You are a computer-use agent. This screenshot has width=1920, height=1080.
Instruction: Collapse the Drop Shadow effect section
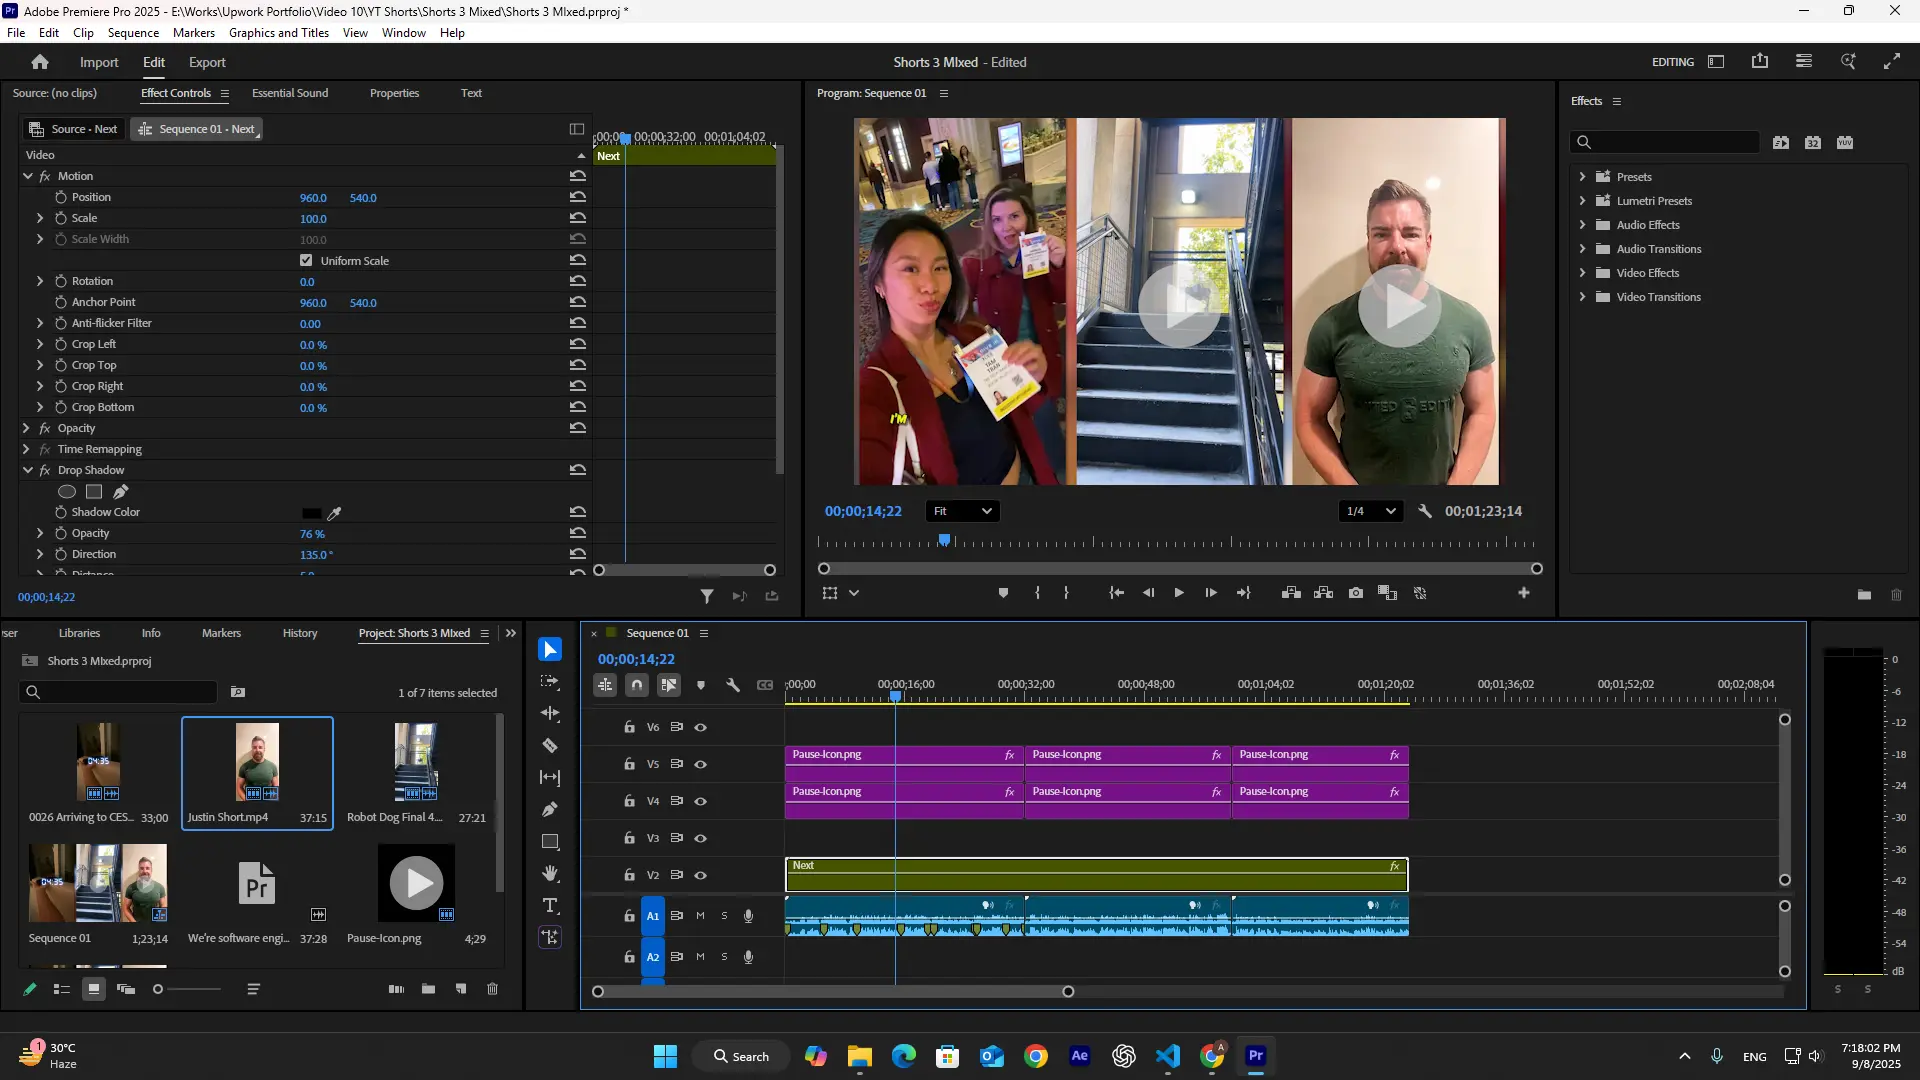coord(28,470)
